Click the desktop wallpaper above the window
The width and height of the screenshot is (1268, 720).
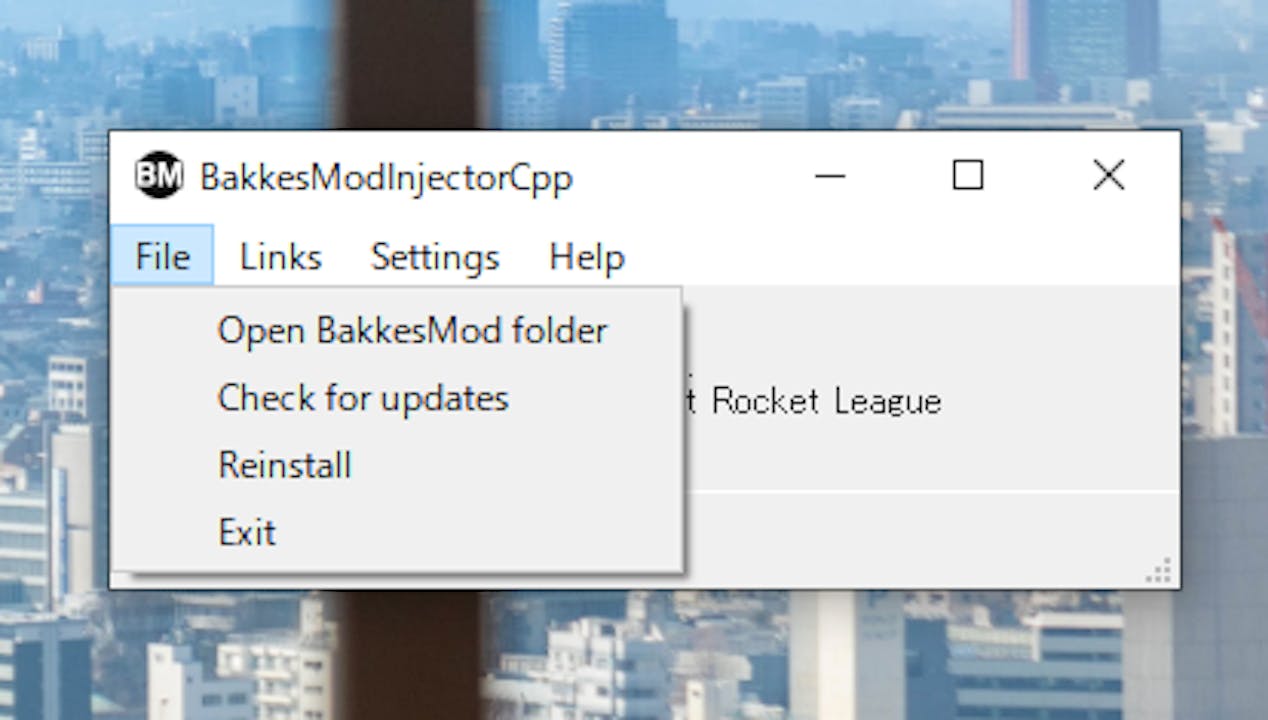pyautogui.click(x=640, y=60)
